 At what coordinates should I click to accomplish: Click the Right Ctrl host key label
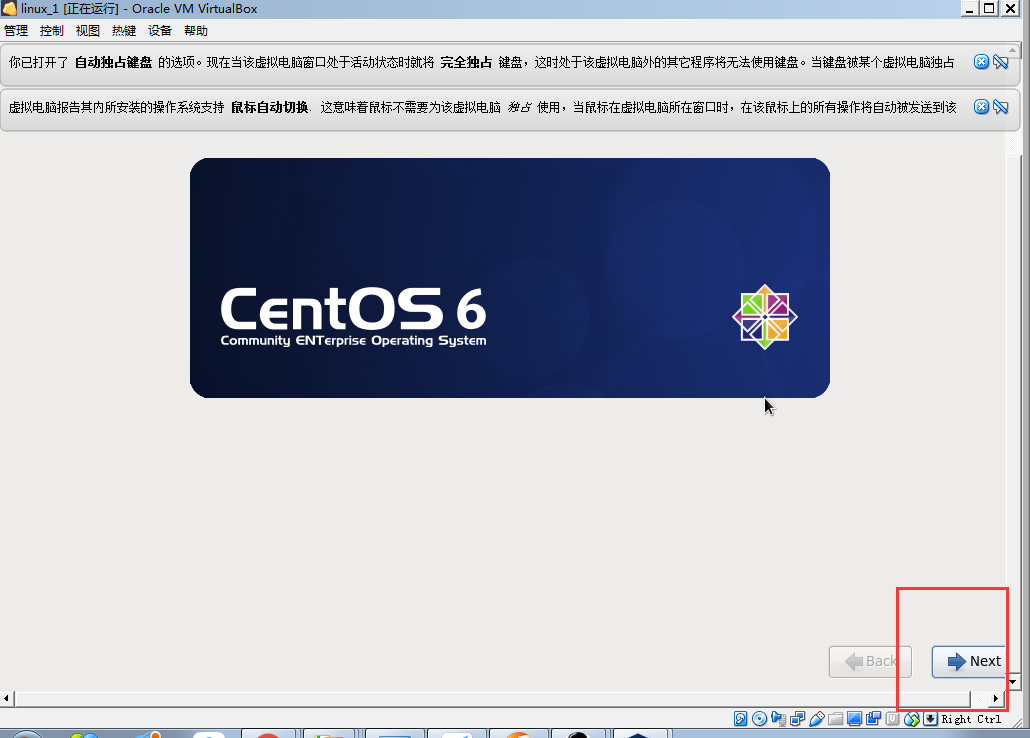pos(971,719)
